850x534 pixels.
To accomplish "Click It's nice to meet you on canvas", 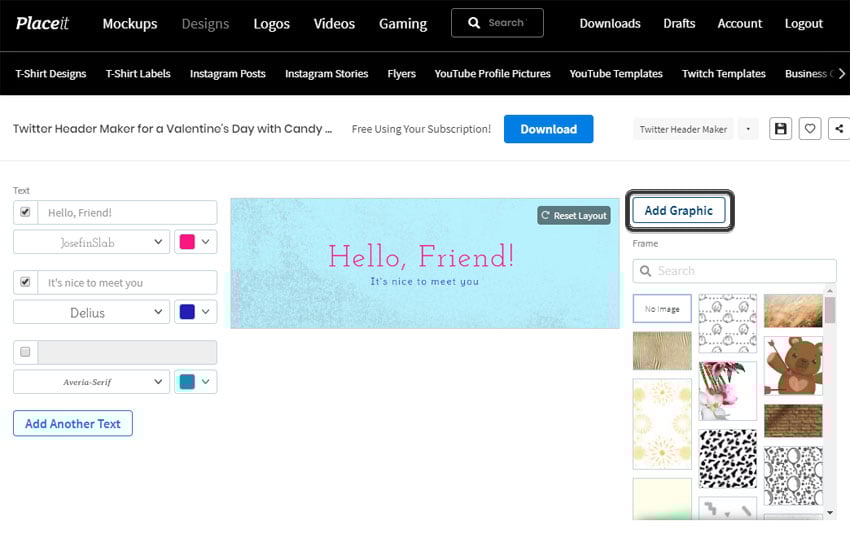I will 424,281.
